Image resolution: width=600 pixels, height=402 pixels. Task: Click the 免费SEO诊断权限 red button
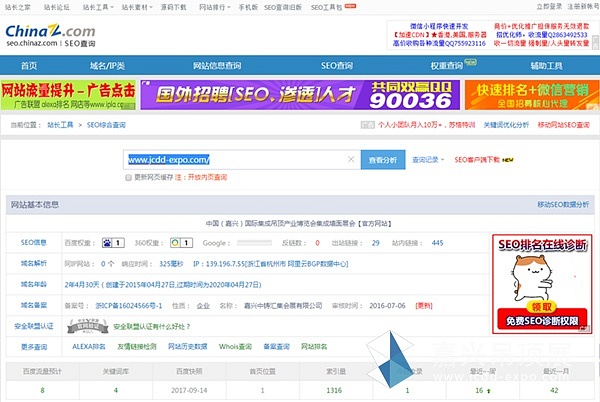(x=542, y=321)
